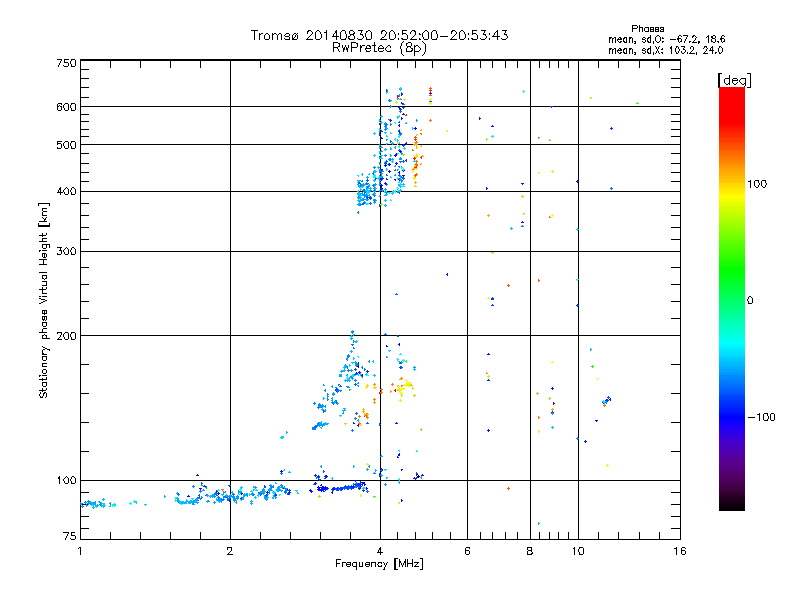800x600 pixels.
Task: Click the x-axis label '2'
Action: click(230, 551)
